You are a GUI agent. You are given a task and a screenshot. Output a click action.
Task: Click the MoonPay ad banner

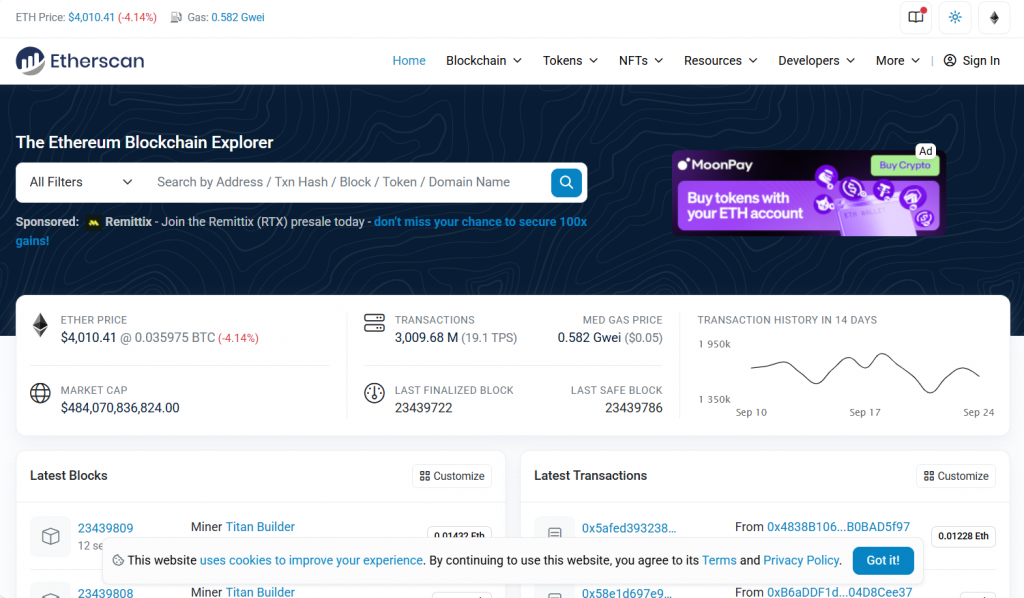(808, 193)
